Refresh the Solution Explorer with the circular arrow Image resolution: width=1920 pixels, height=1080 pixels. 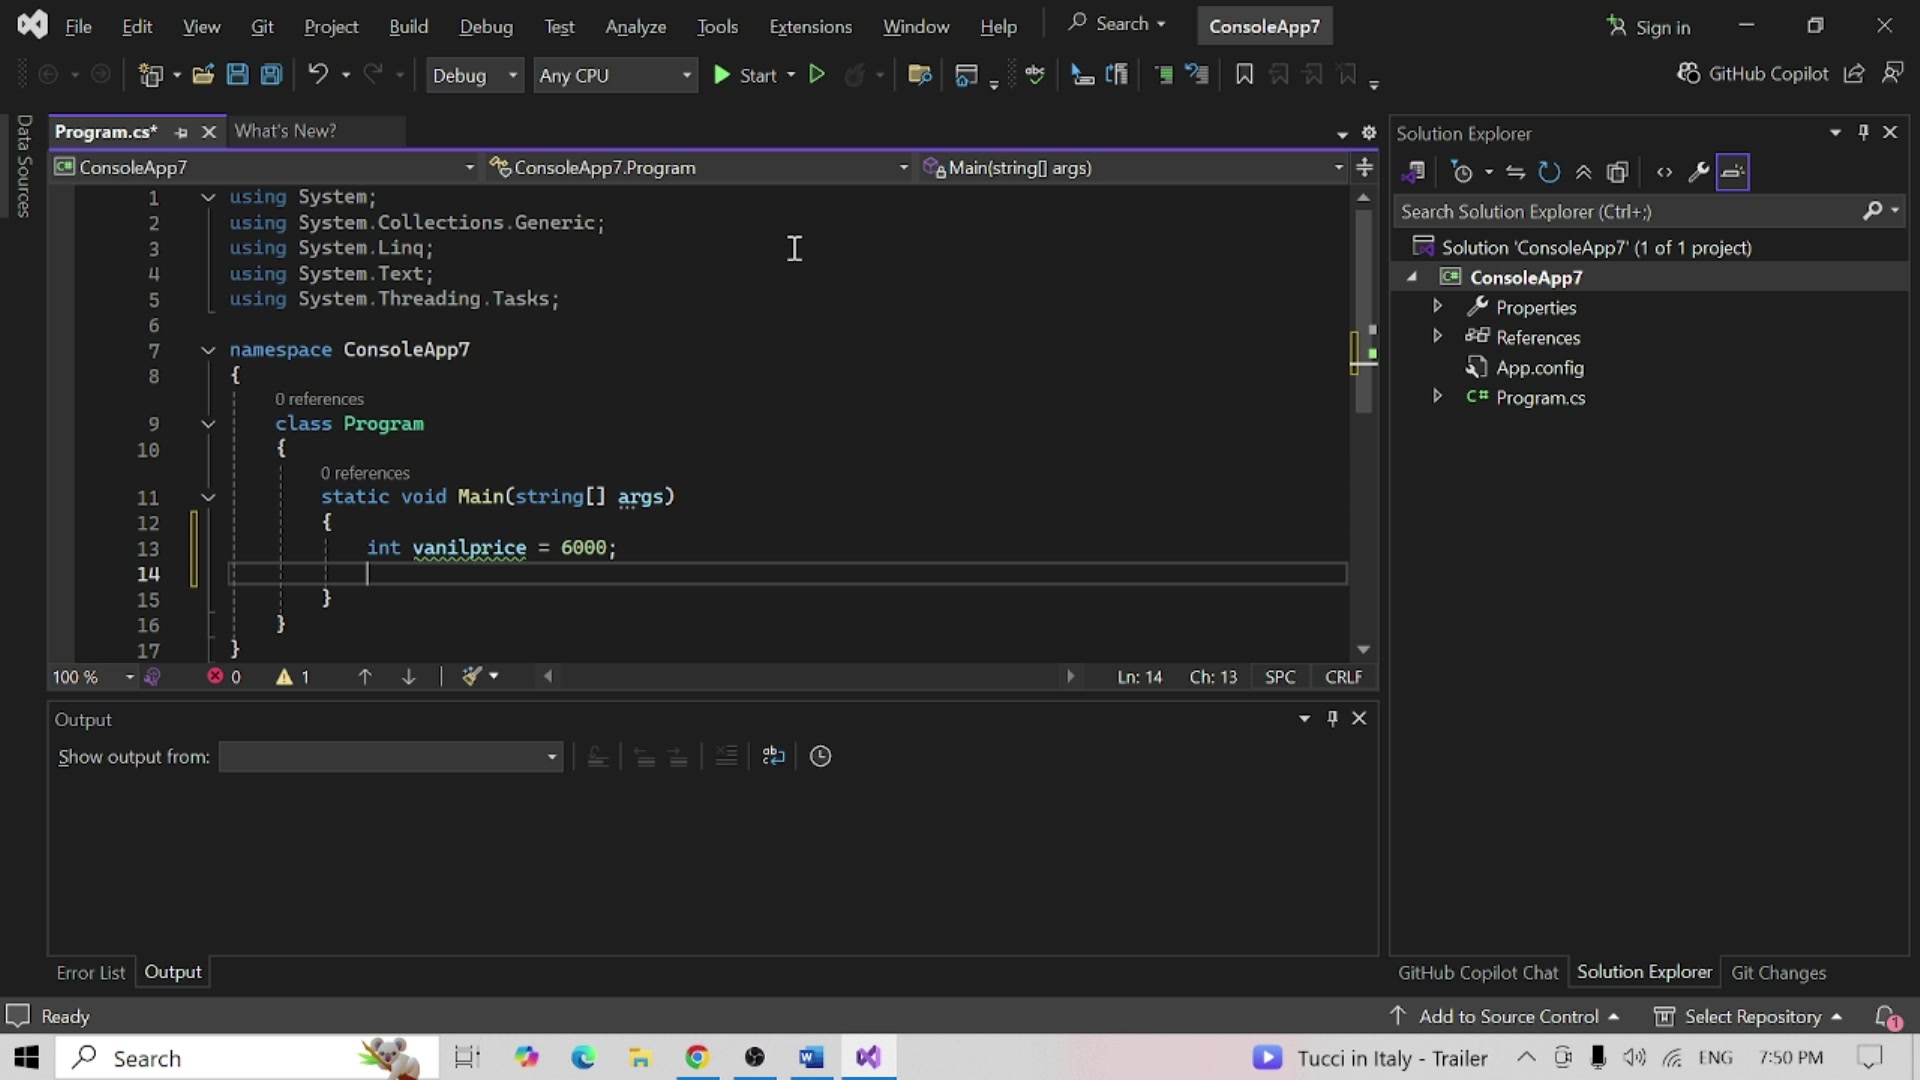click(1549, 172)
